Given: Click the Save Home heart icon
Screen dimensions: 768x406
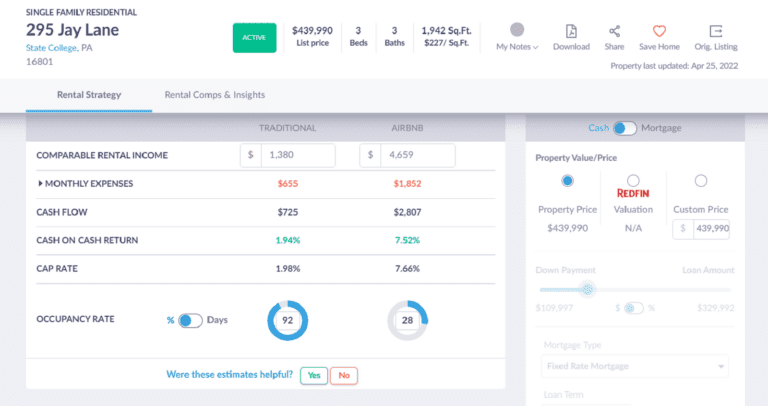Looking at the screenshot, I should click(659, 31).
